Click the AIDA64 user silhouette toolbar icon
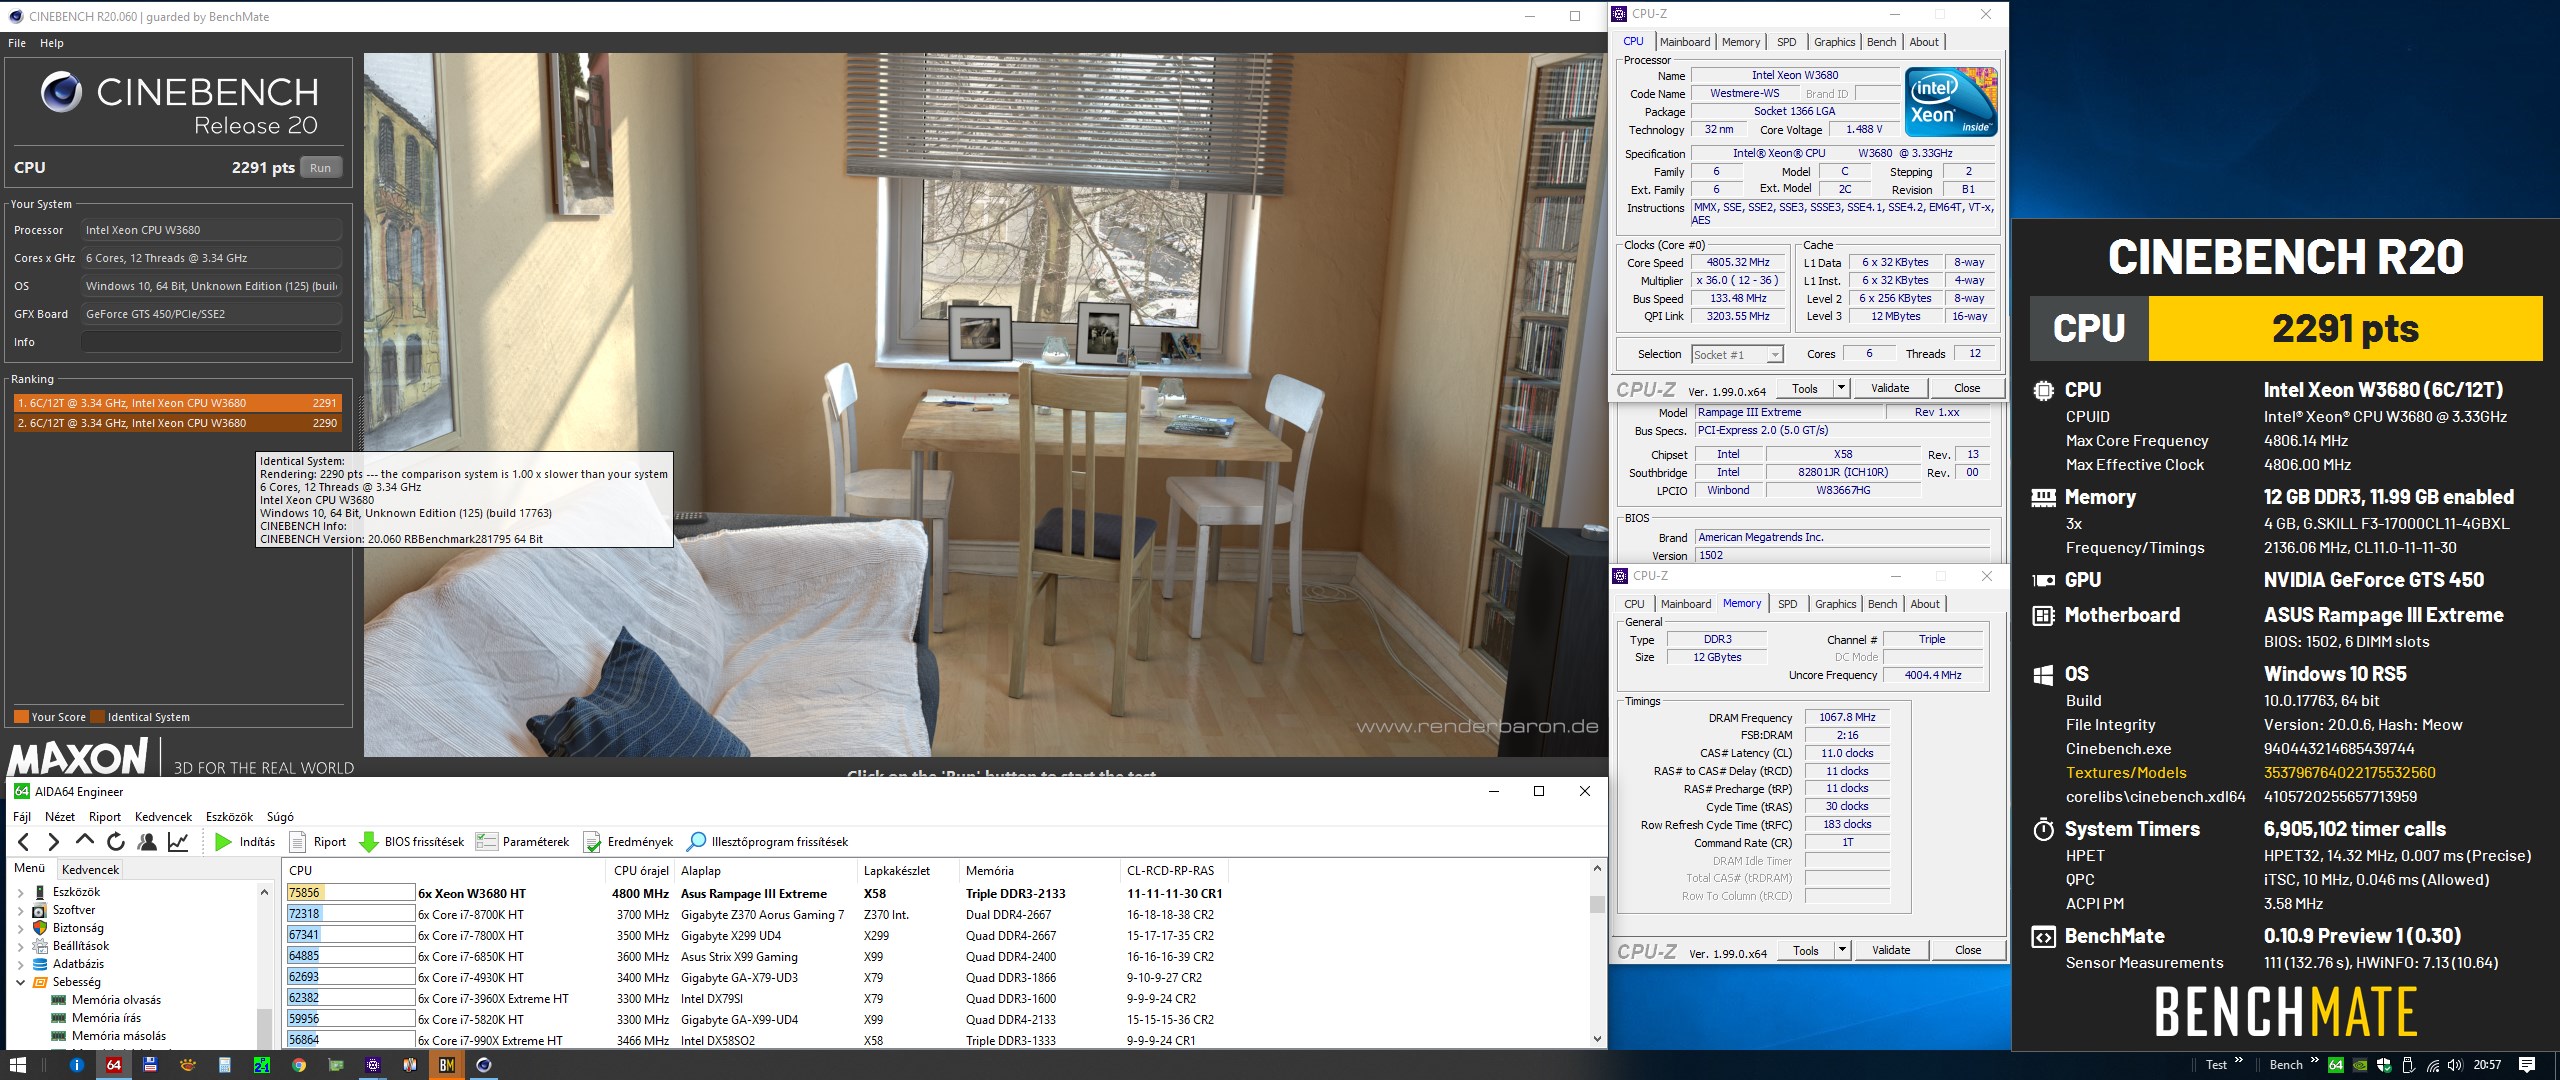 147,842
